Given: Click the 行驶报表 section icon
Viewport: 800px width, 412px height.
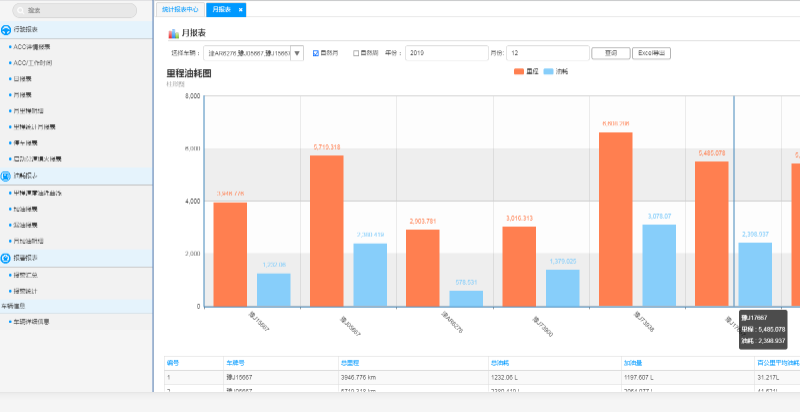Looking at the screenshot, I should (x=7, y=31).
